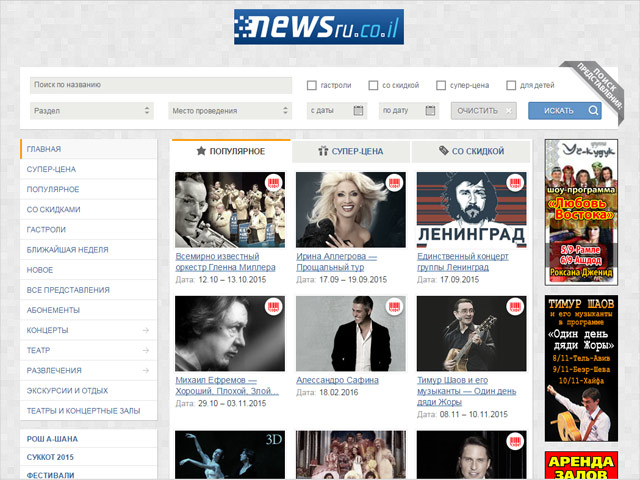
Task: Click the ИСКАТЬ search button
Action: click(565, 111)
